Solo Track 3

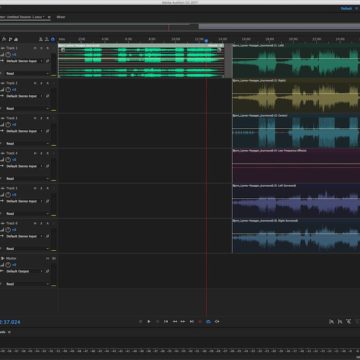tap(41, 118)
